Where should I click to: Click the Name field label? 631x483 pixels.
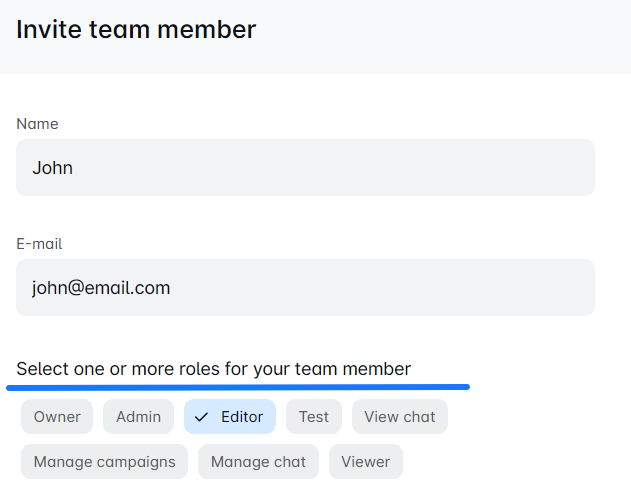(x=37, y=124)
